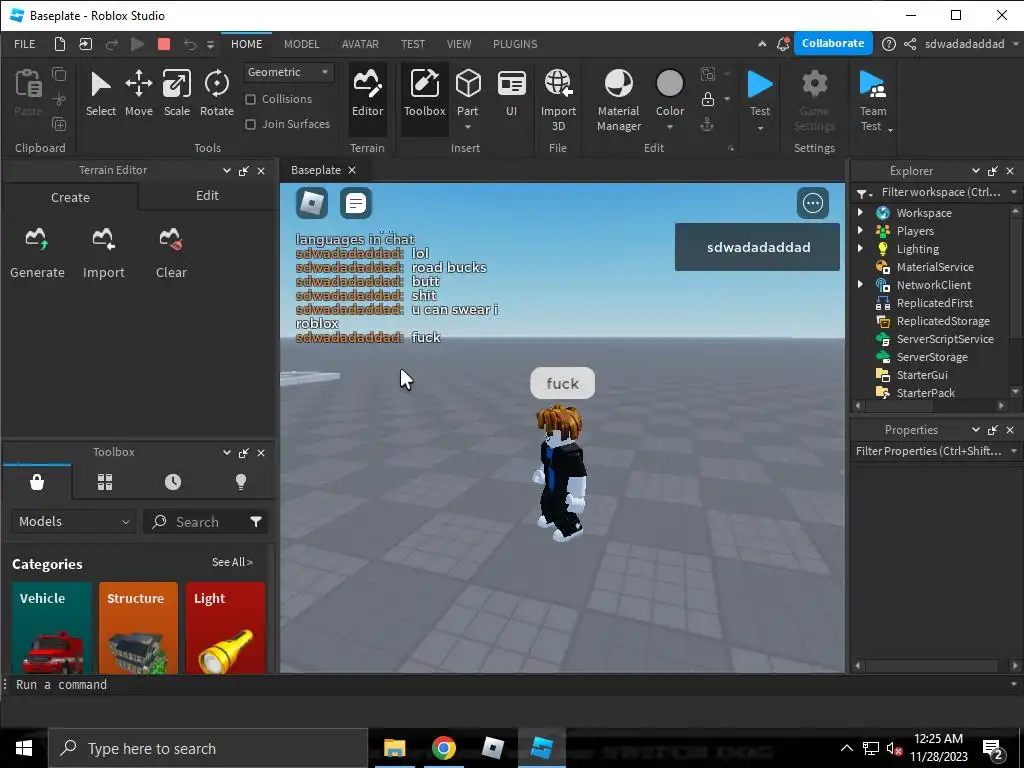Screen dimensions: 1024x768
Task: Open the Roblox menu in viewport
Action: click(312, 203)
